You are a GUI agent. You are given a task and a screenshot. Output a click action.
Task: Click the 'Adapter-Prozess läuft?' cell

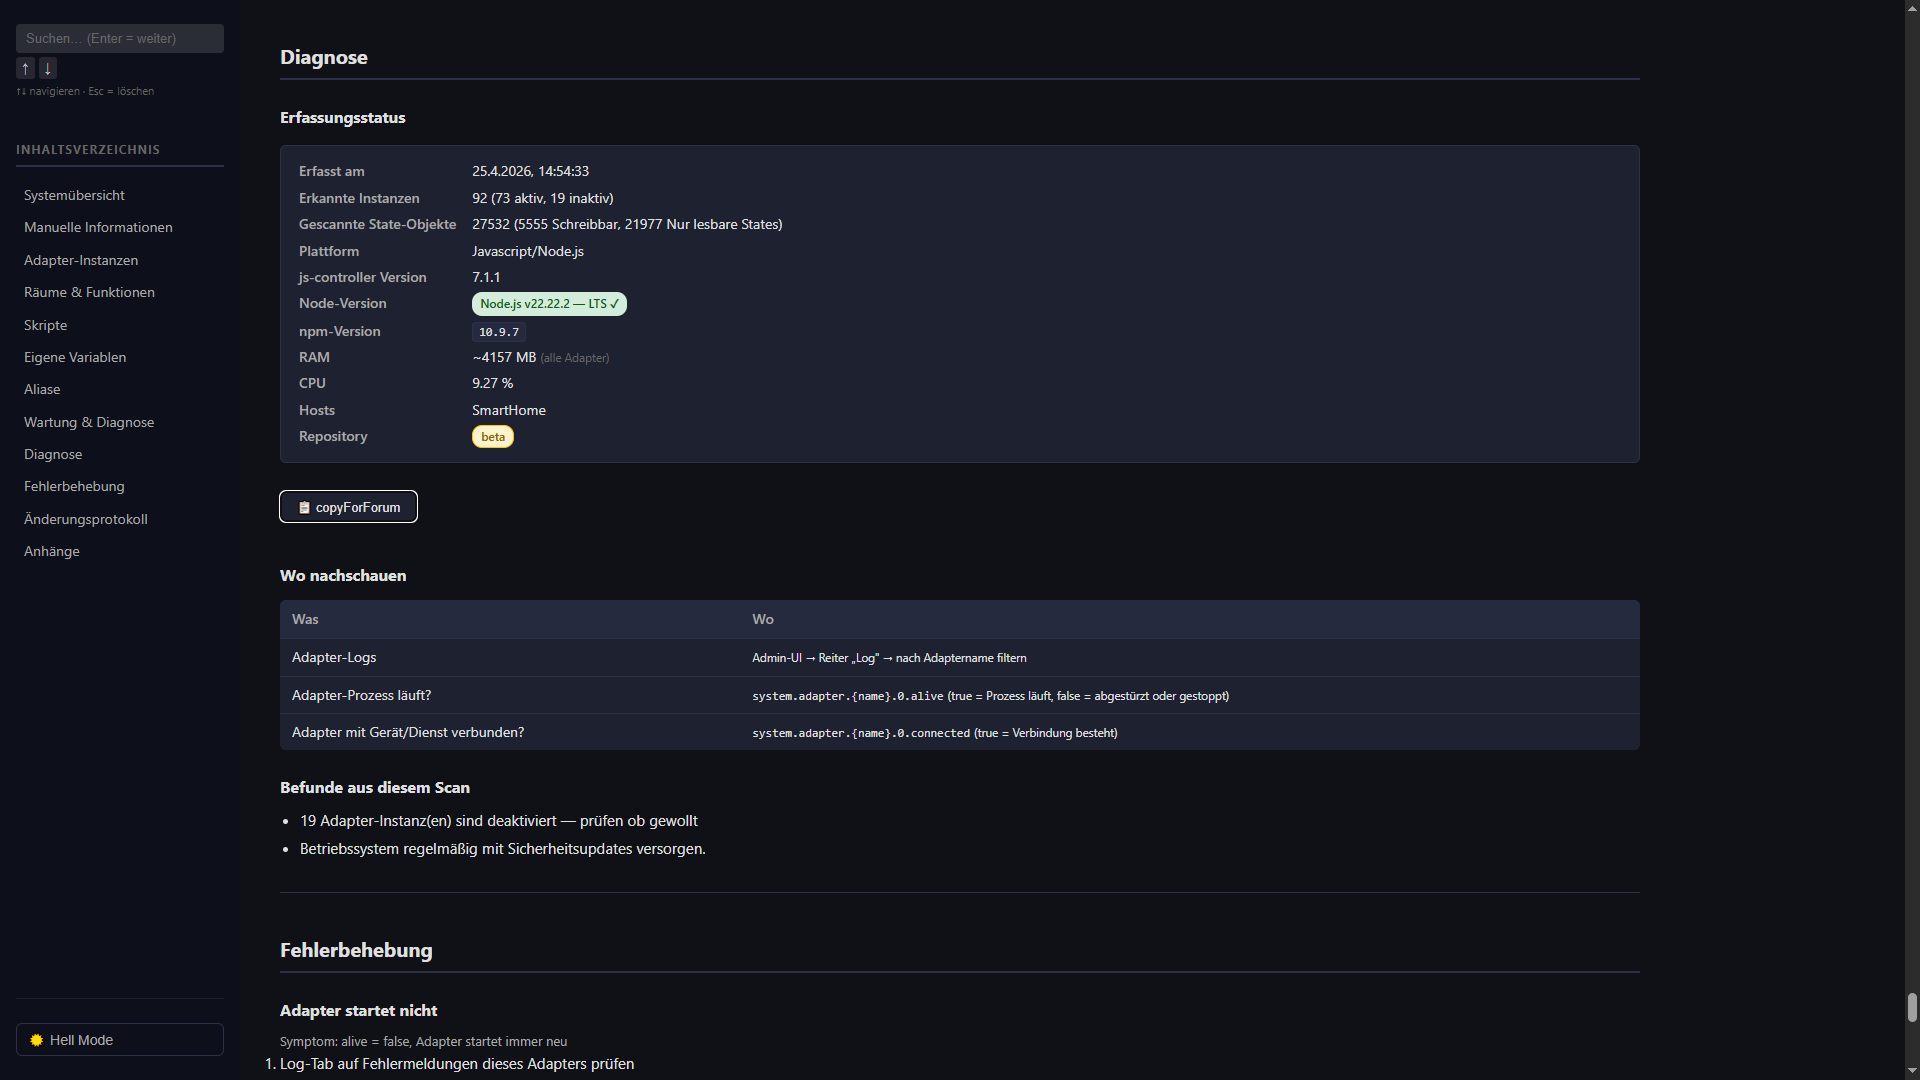tap(362, 695)
